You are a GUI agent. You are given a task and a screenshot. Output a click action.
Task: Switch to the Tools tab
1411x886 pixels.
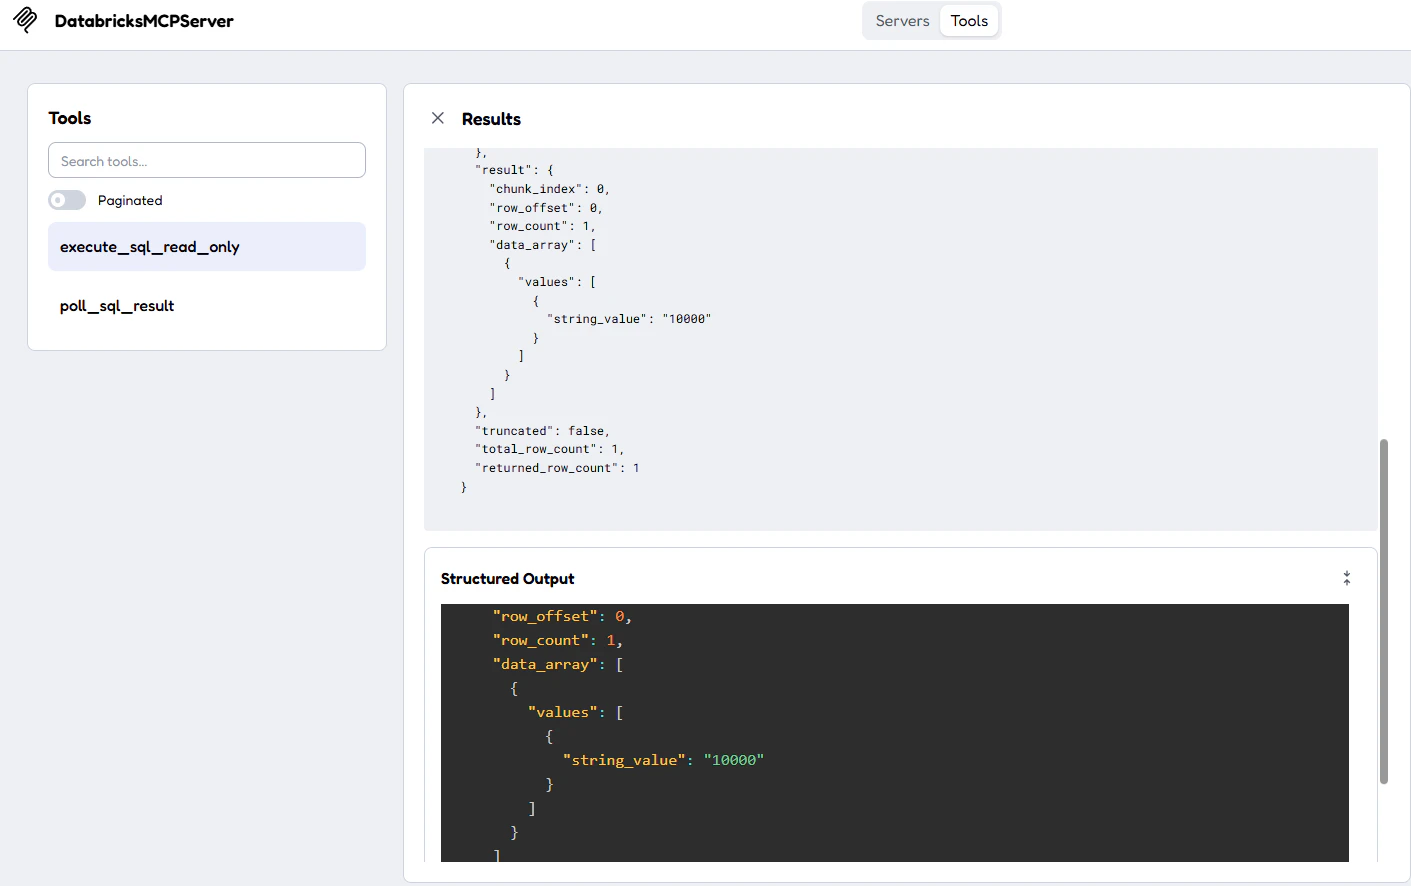pos(969,21)
